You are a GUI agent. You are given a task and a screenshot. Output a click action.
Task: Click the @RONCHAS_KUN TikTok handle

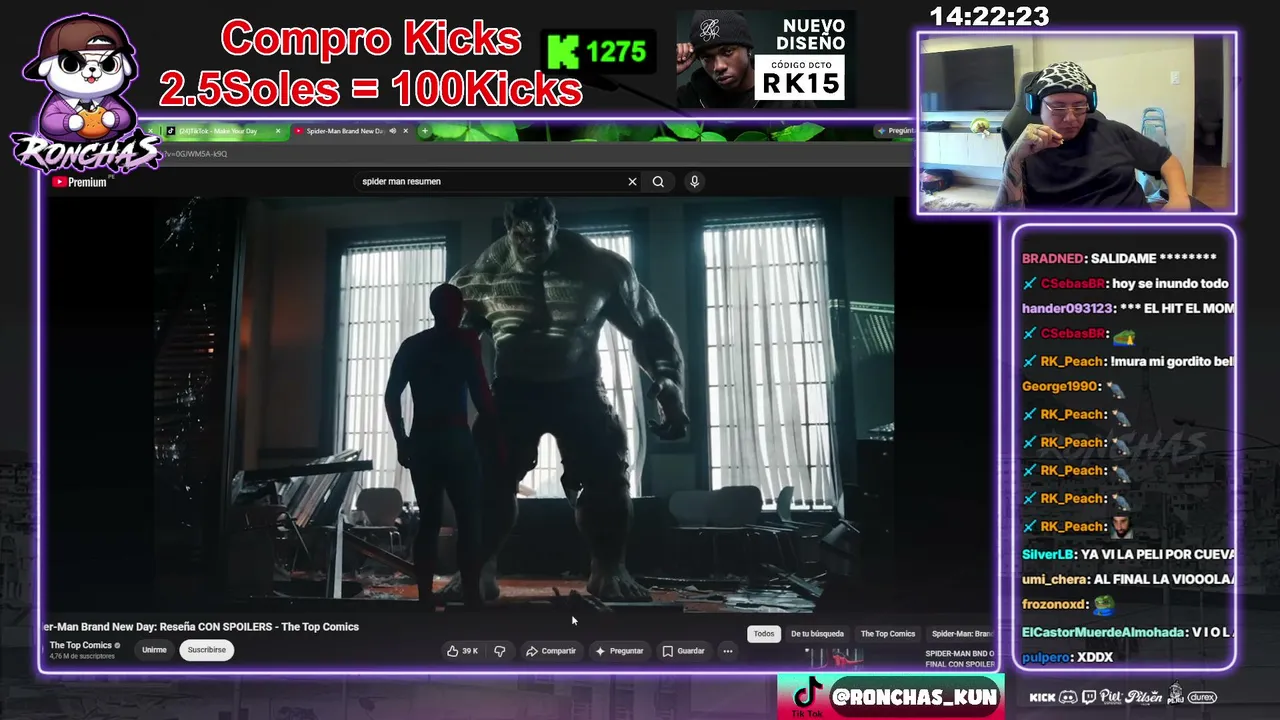914,697
